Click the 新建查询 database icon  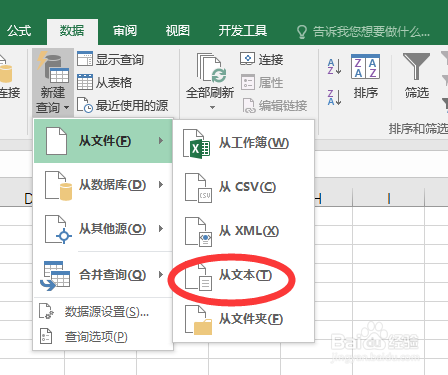coord(53,67)
